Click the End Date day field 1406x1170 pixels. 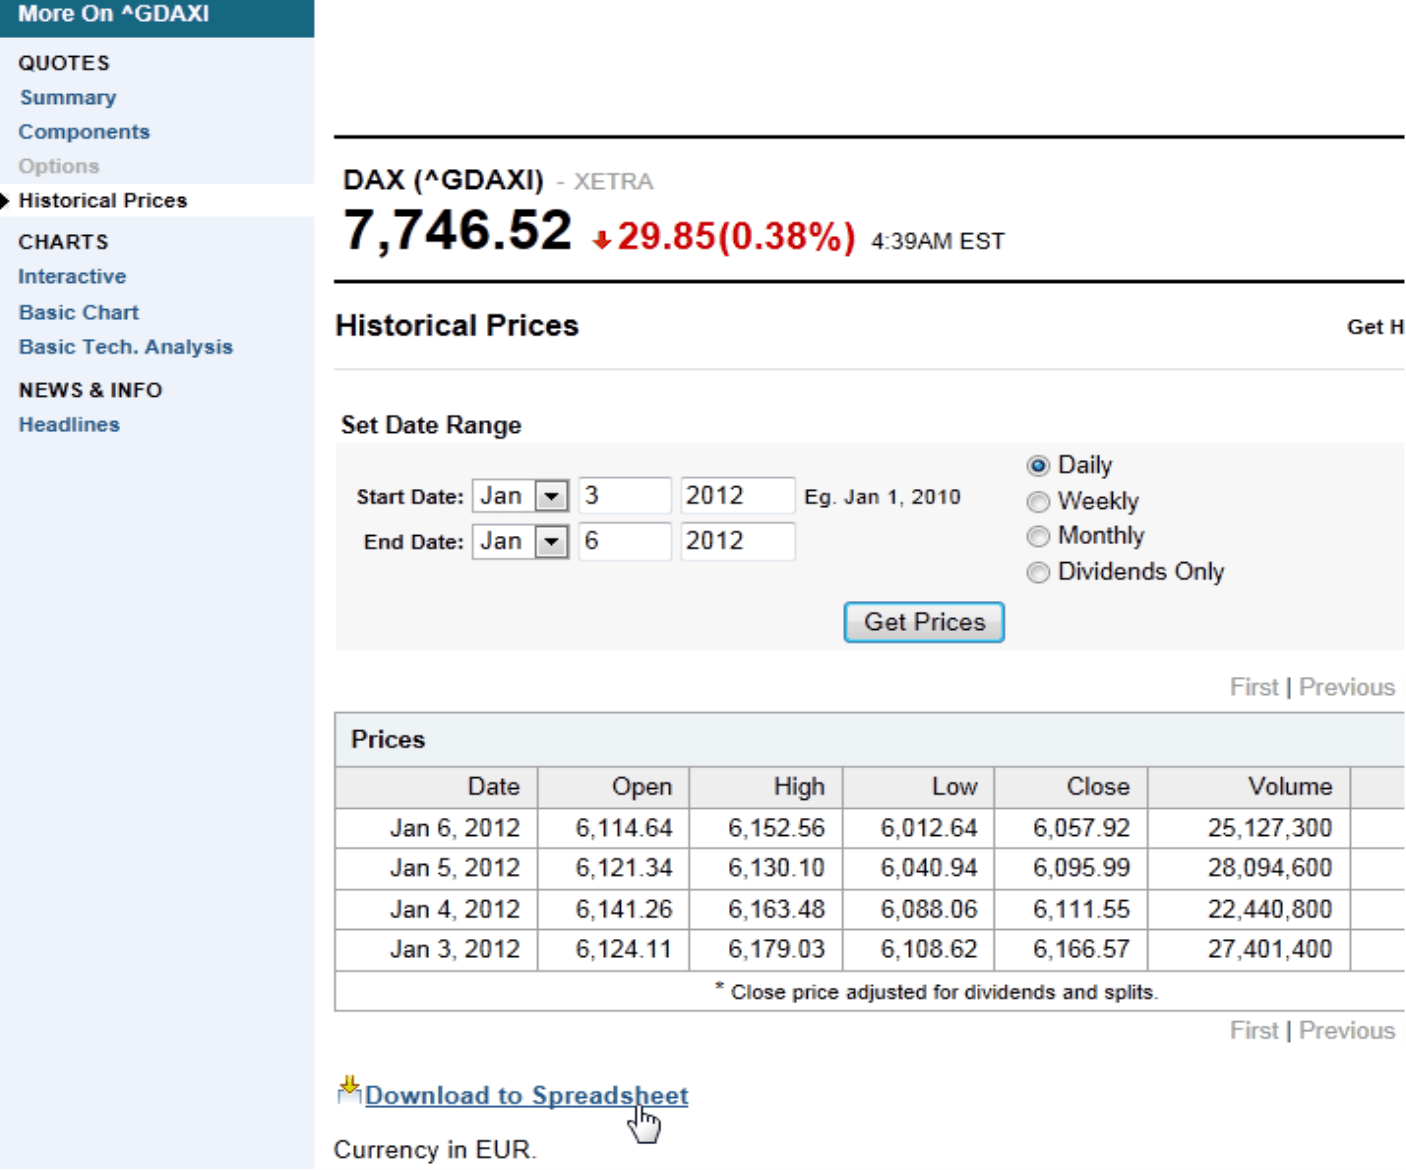coord(625,541)
